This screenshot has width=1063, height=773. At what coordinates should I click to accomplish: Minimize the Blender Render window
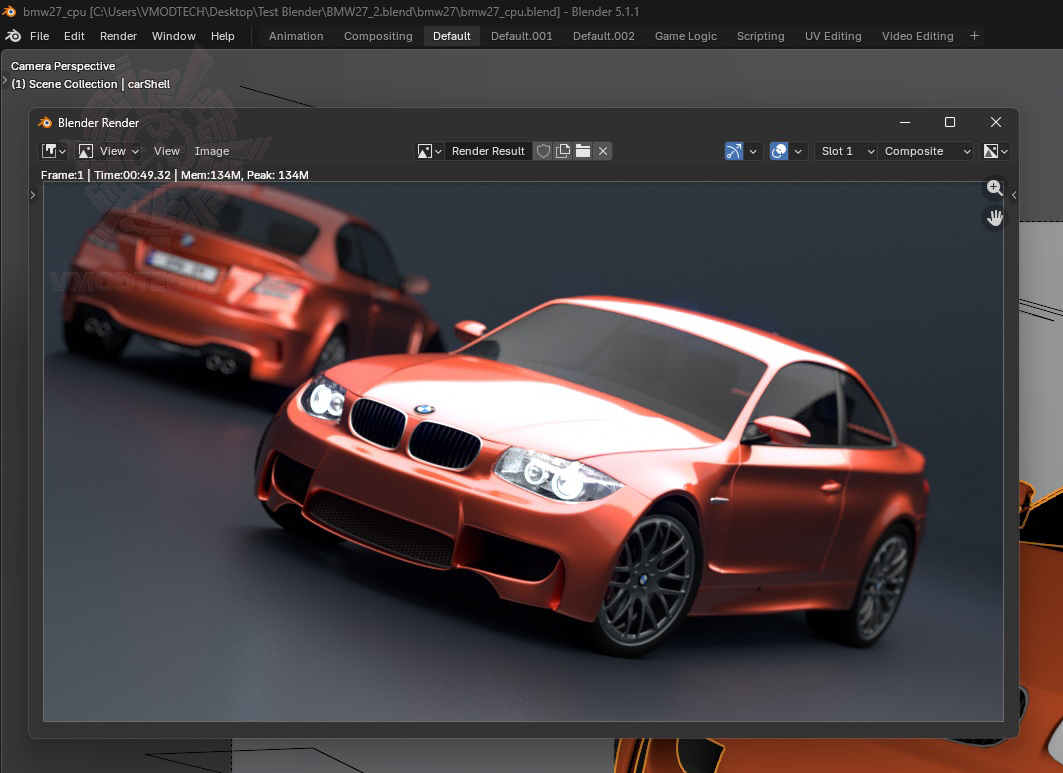(x=904, y=122)
